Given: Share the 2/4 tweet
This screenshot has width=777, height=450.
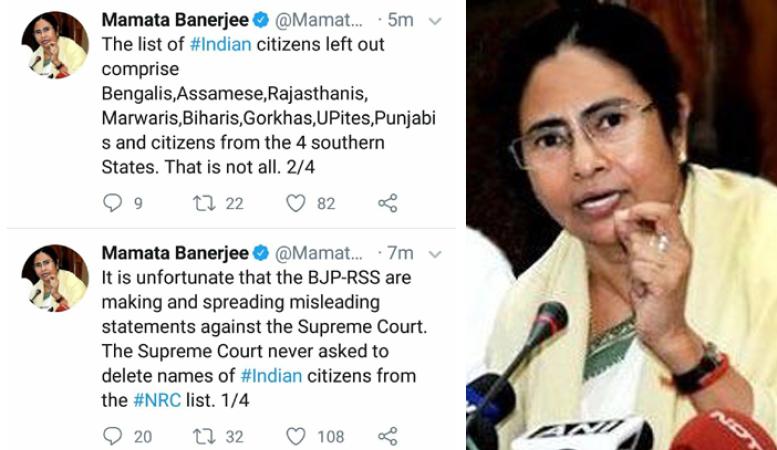Looking at the screenshot, I should coord(388,203).
